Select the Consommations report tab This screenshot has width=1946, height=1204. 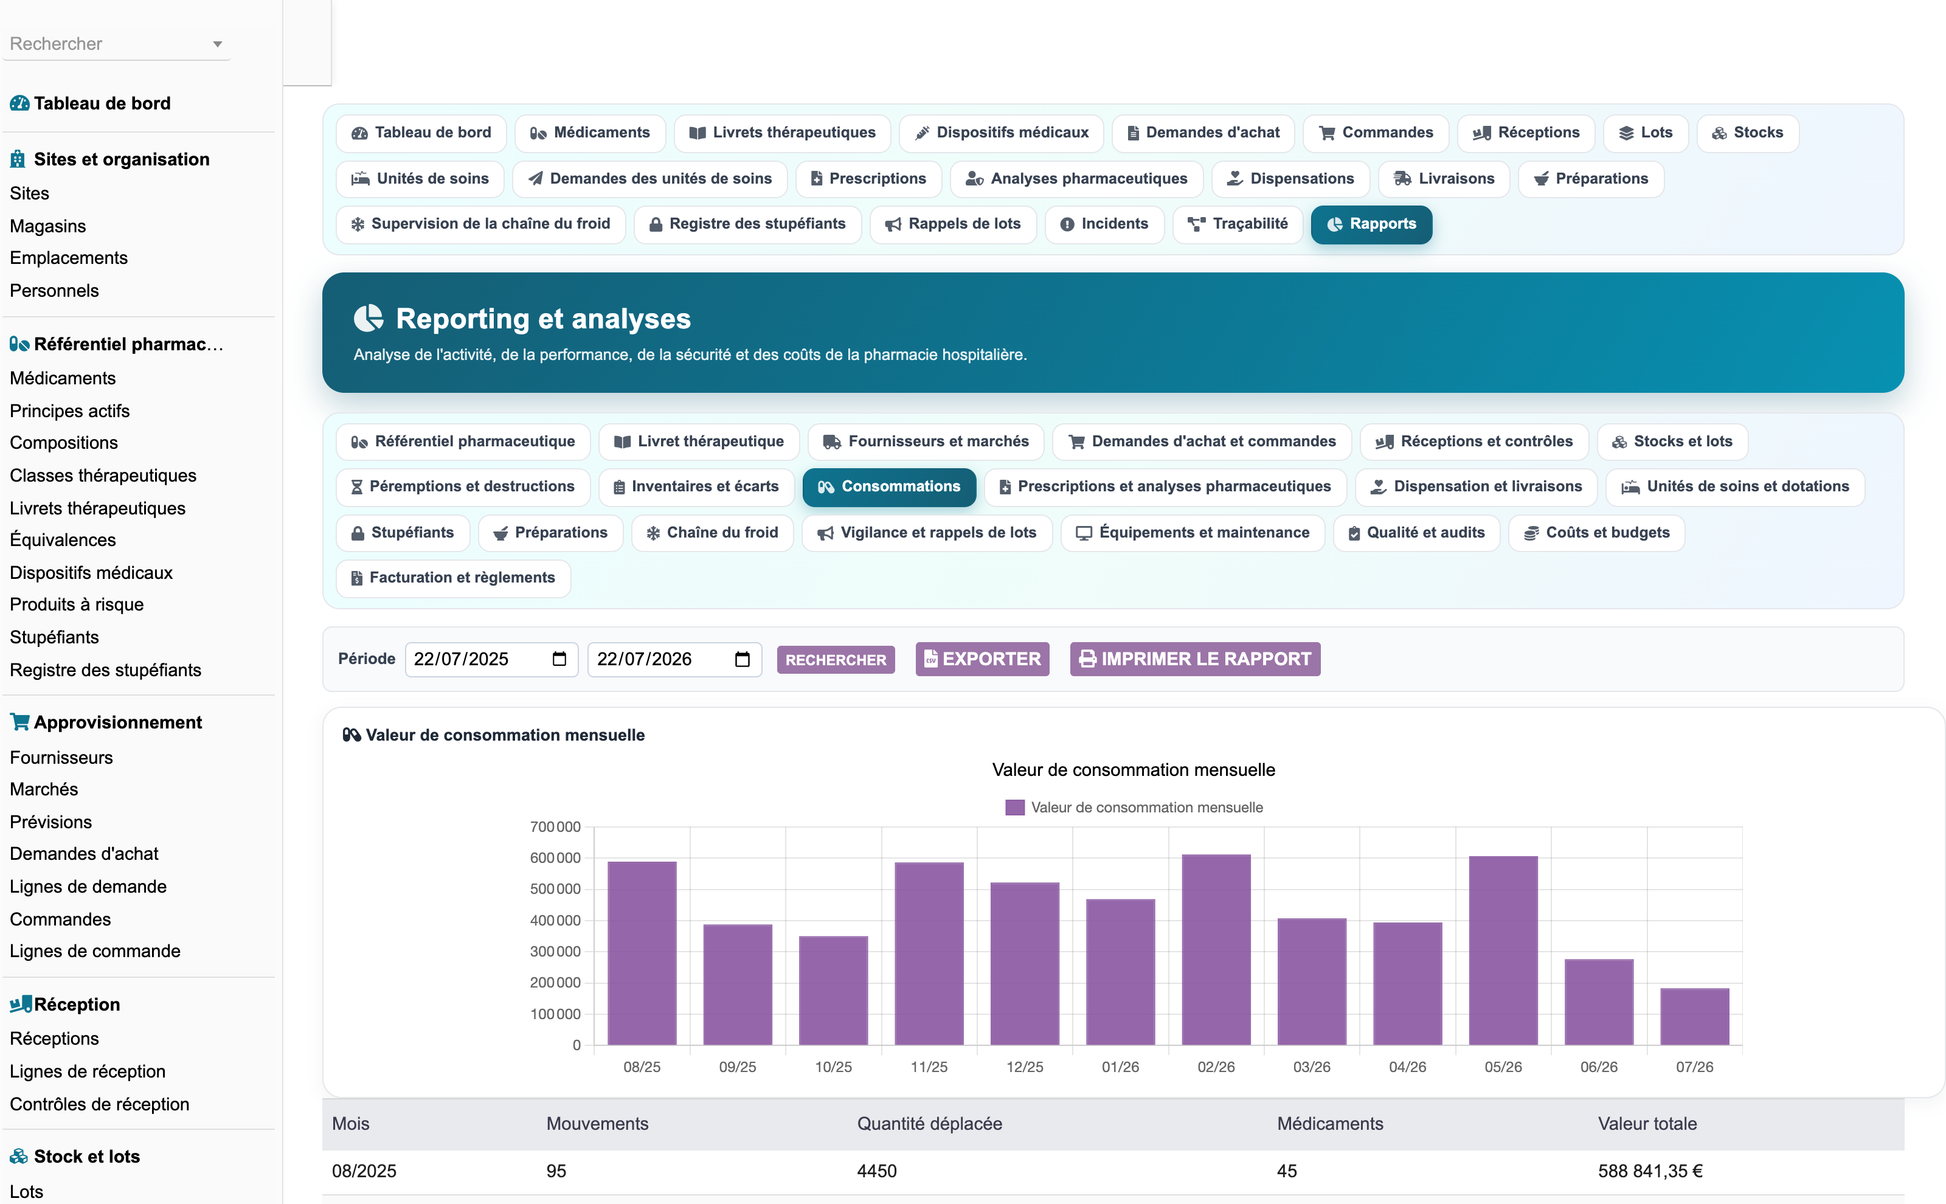click(889, 487)
